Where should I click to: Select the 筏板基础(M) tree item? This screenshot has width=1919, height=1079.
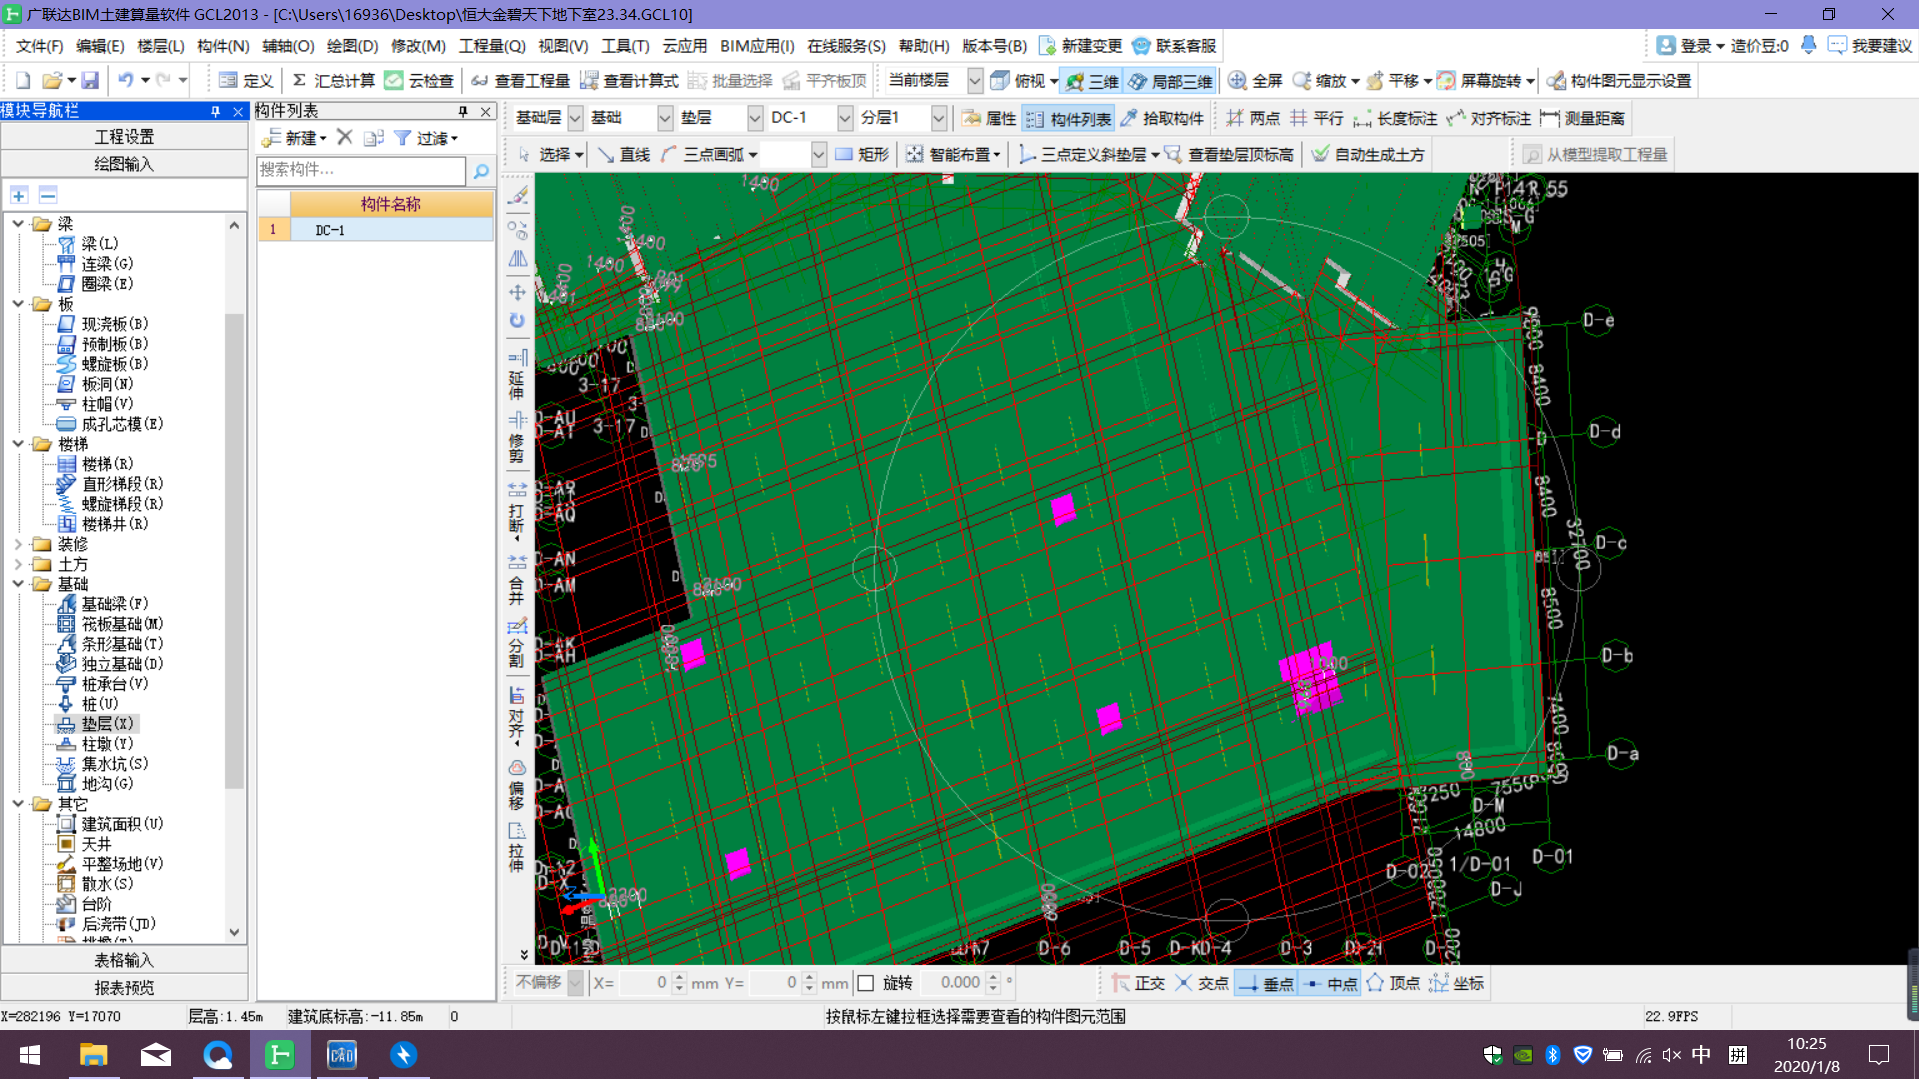click(x=110, y=624)
